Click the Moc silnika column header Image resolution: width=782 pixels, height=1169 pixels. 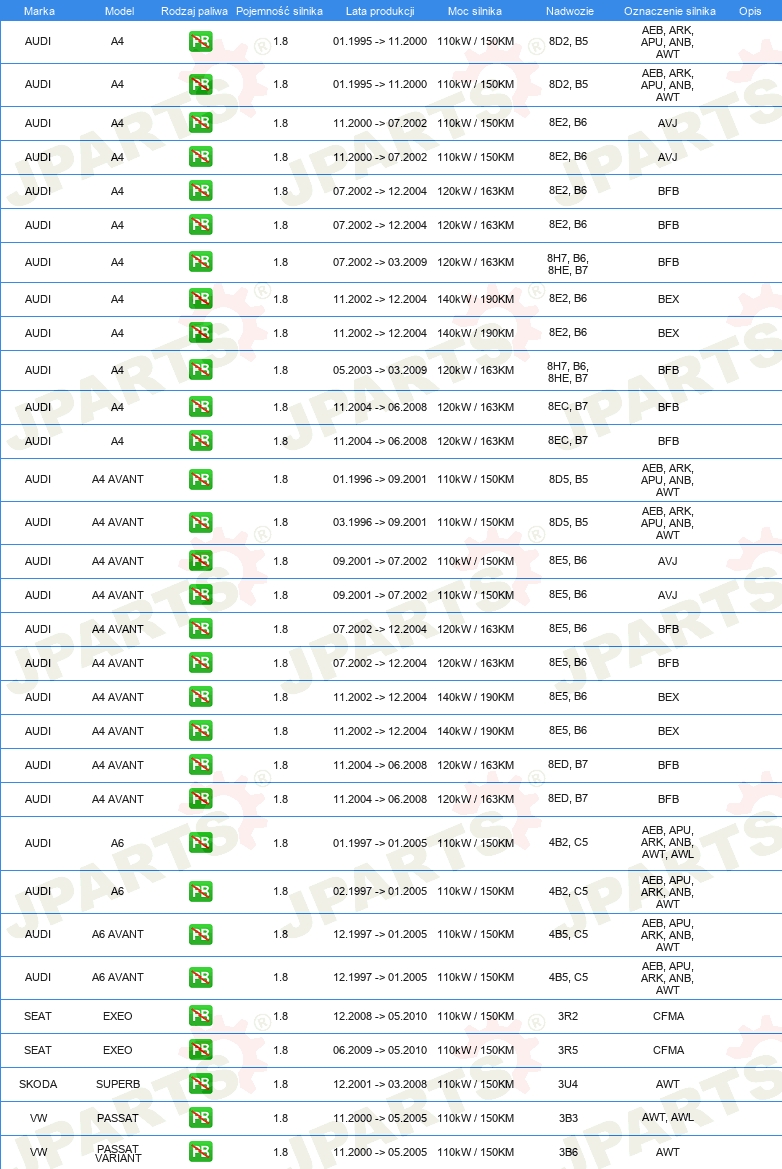point(475,11)
